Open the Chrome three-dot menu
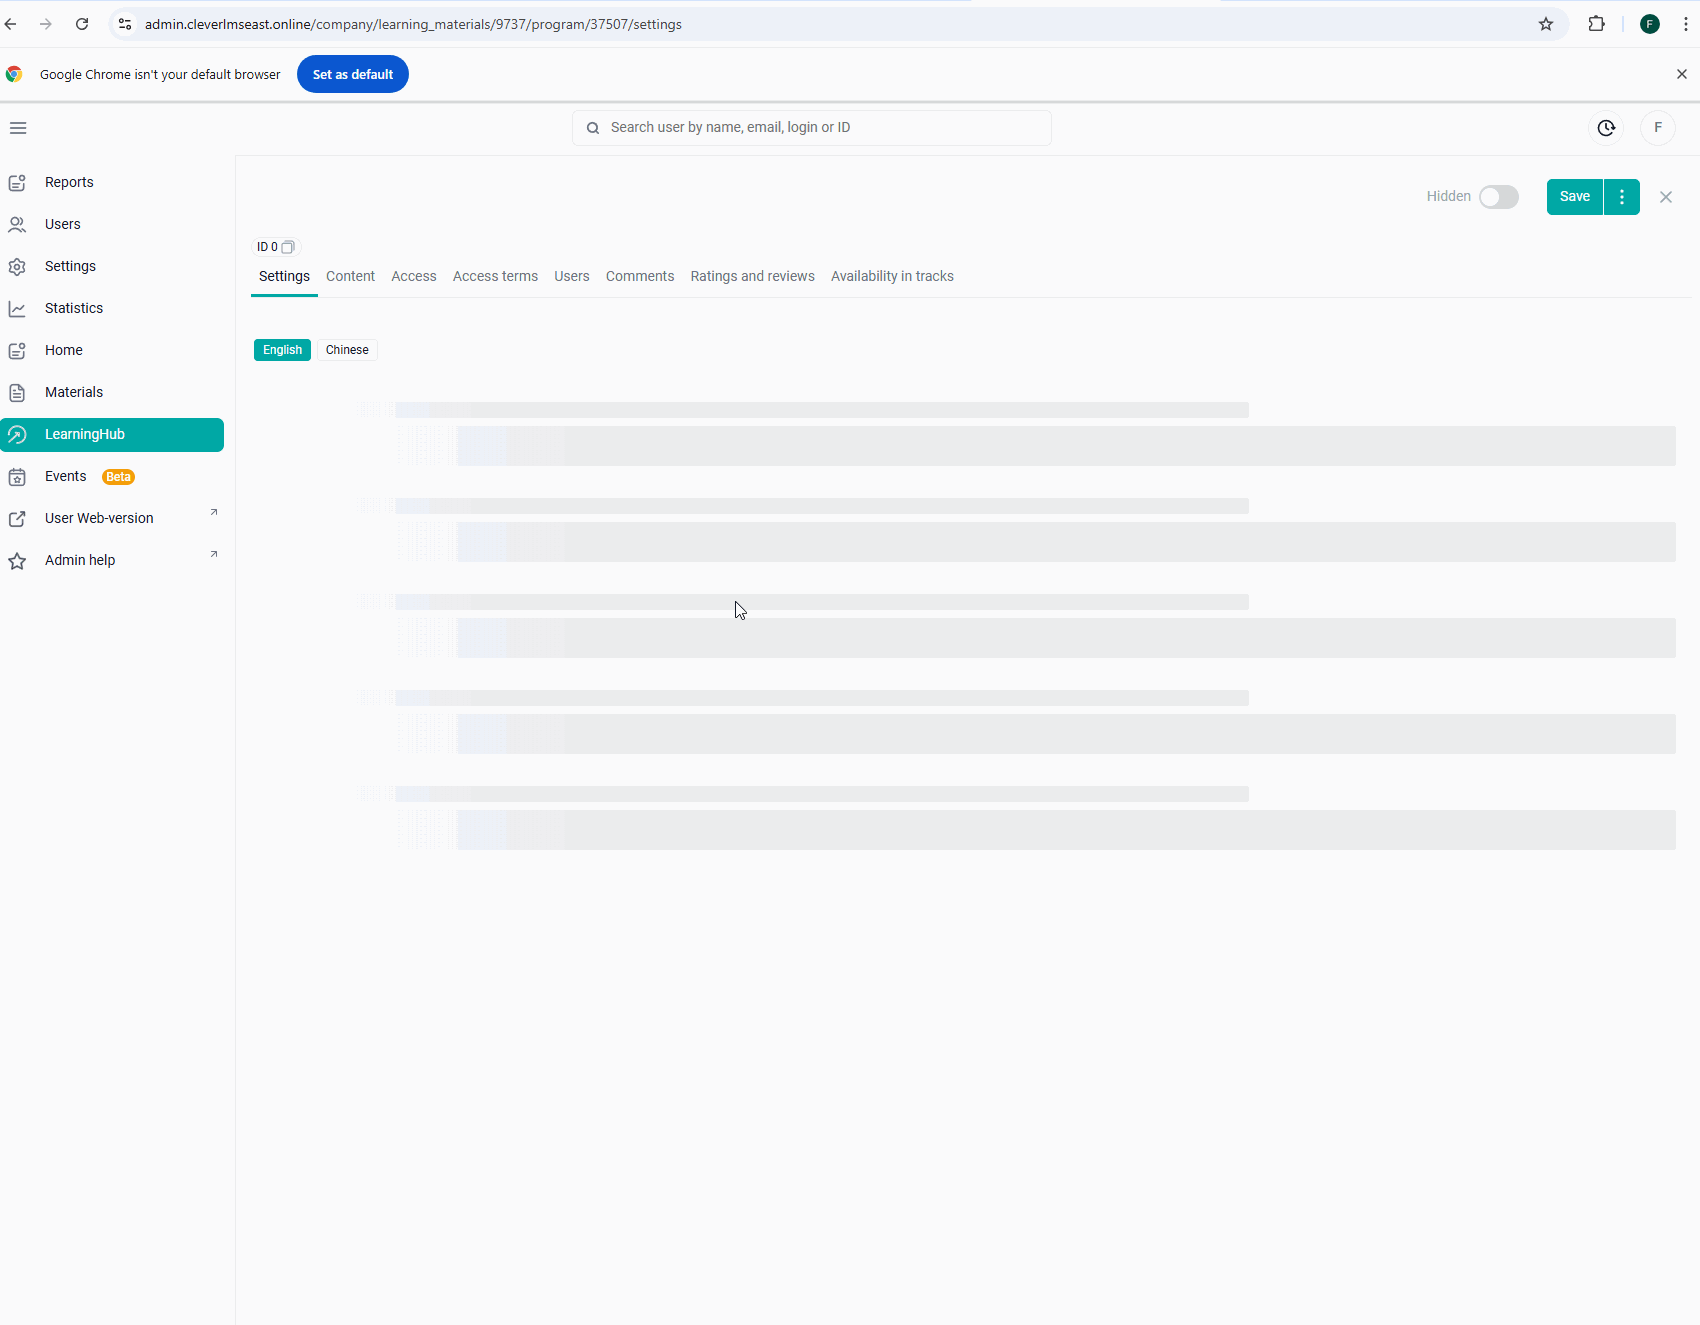The width and height of the screenshot is (1700, 1325). tap(1686, 24)
